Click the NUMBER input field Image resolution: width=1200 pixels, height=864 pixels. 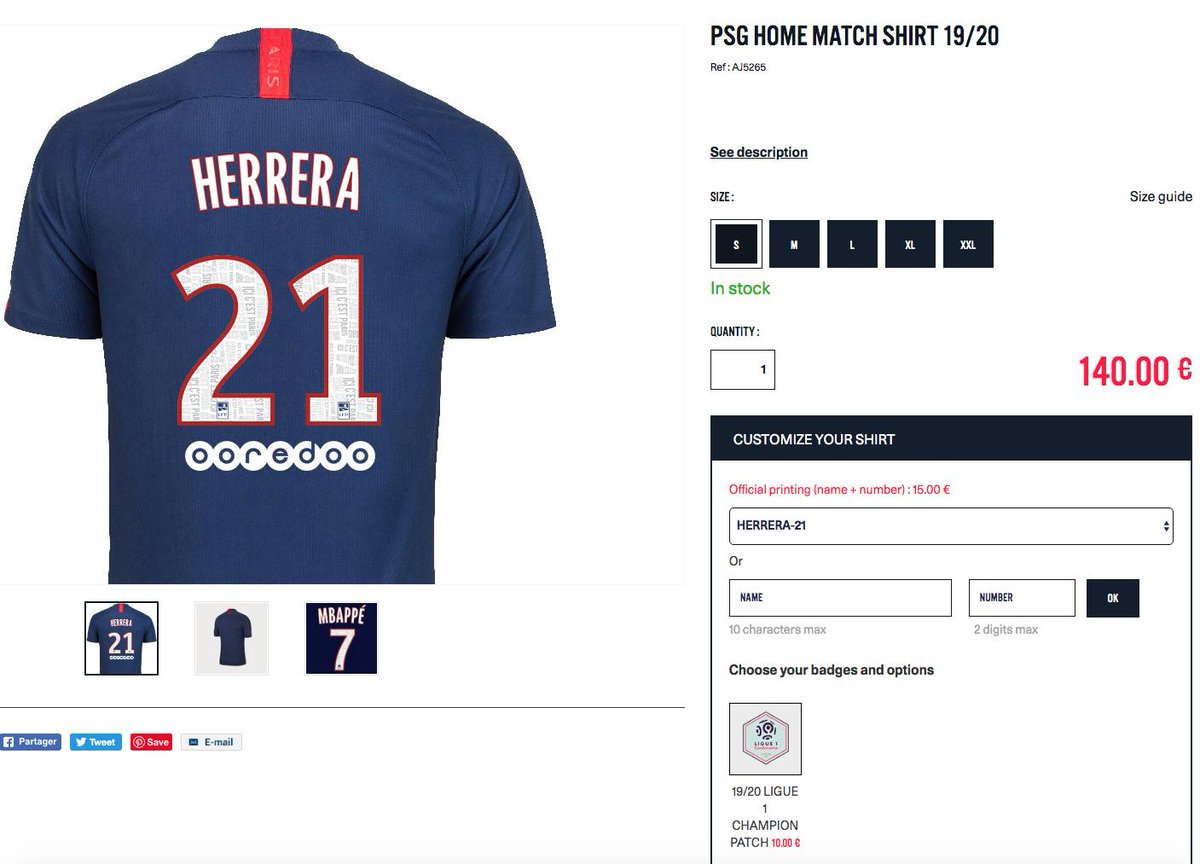click(1021, 598)
